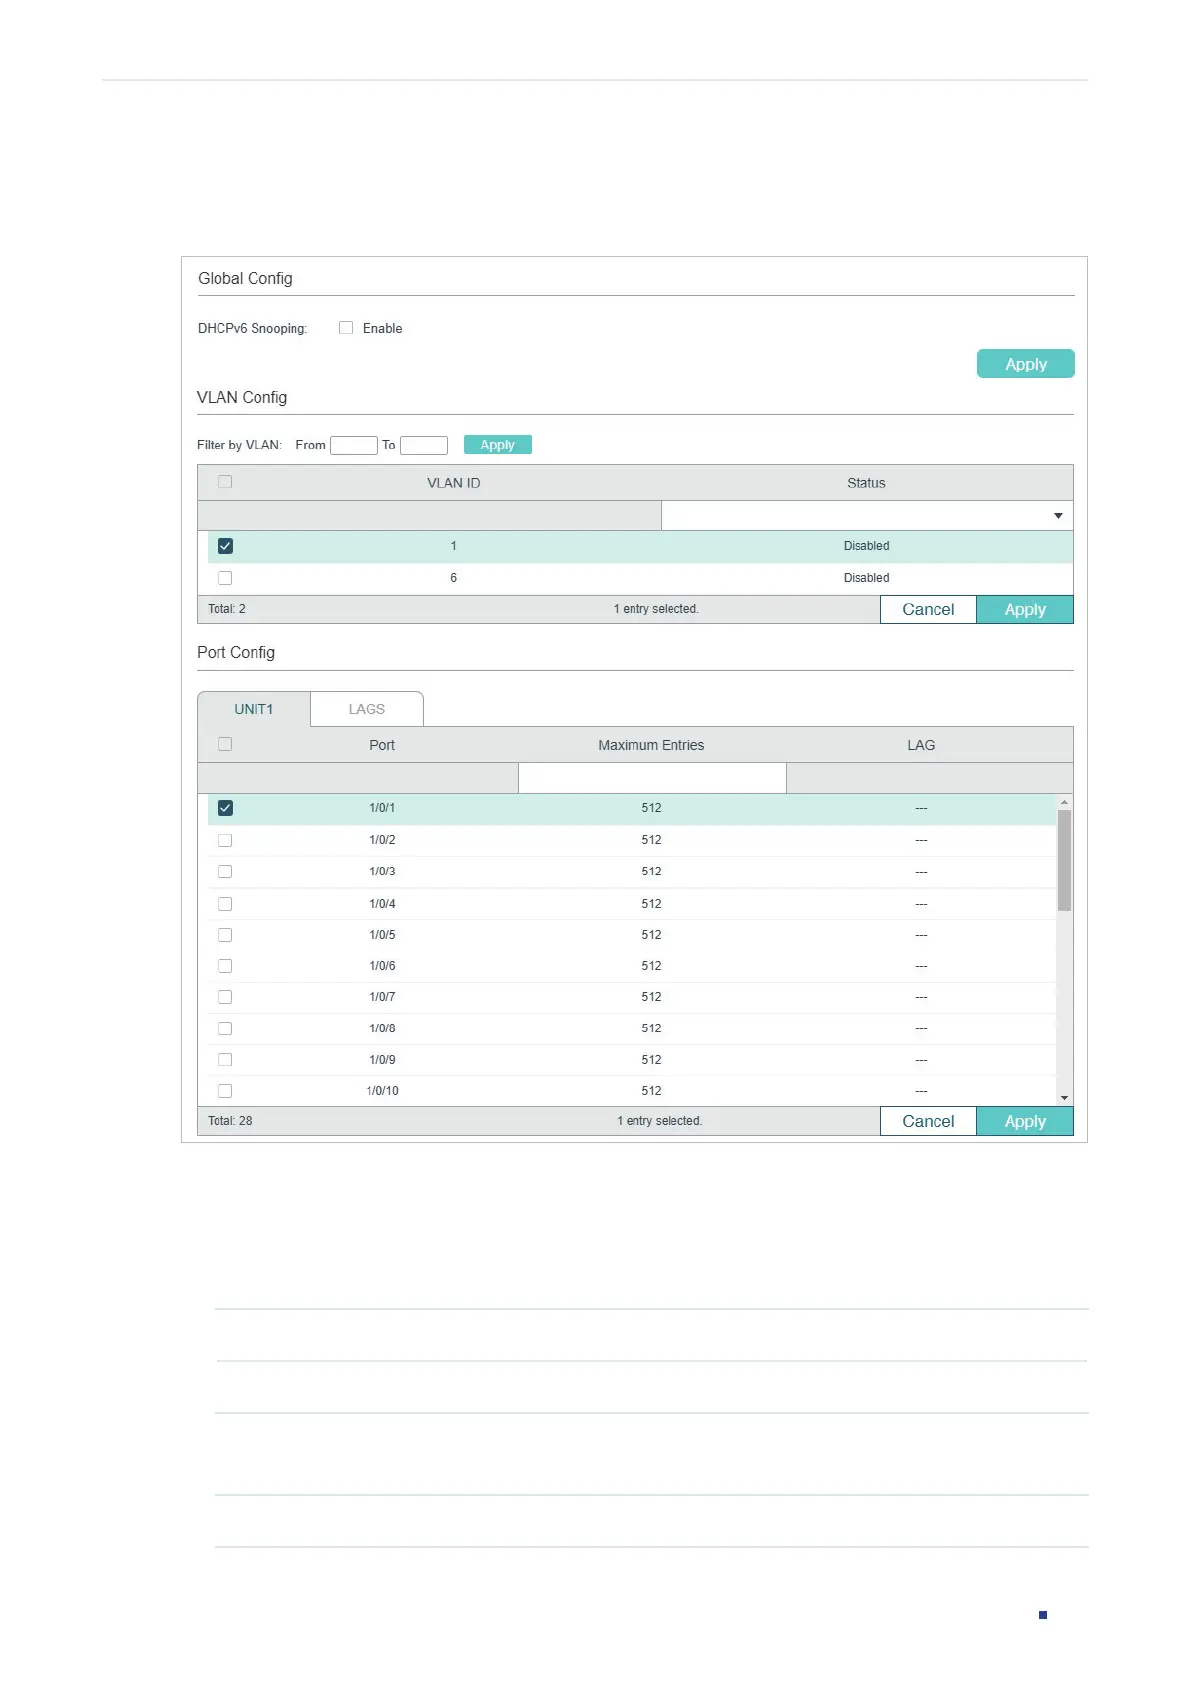Image resolution: width=1191 pixels, height=1684 pixels.
Task: Click Cancel in the VLAN Config table footer
Action: click(928, 609)
